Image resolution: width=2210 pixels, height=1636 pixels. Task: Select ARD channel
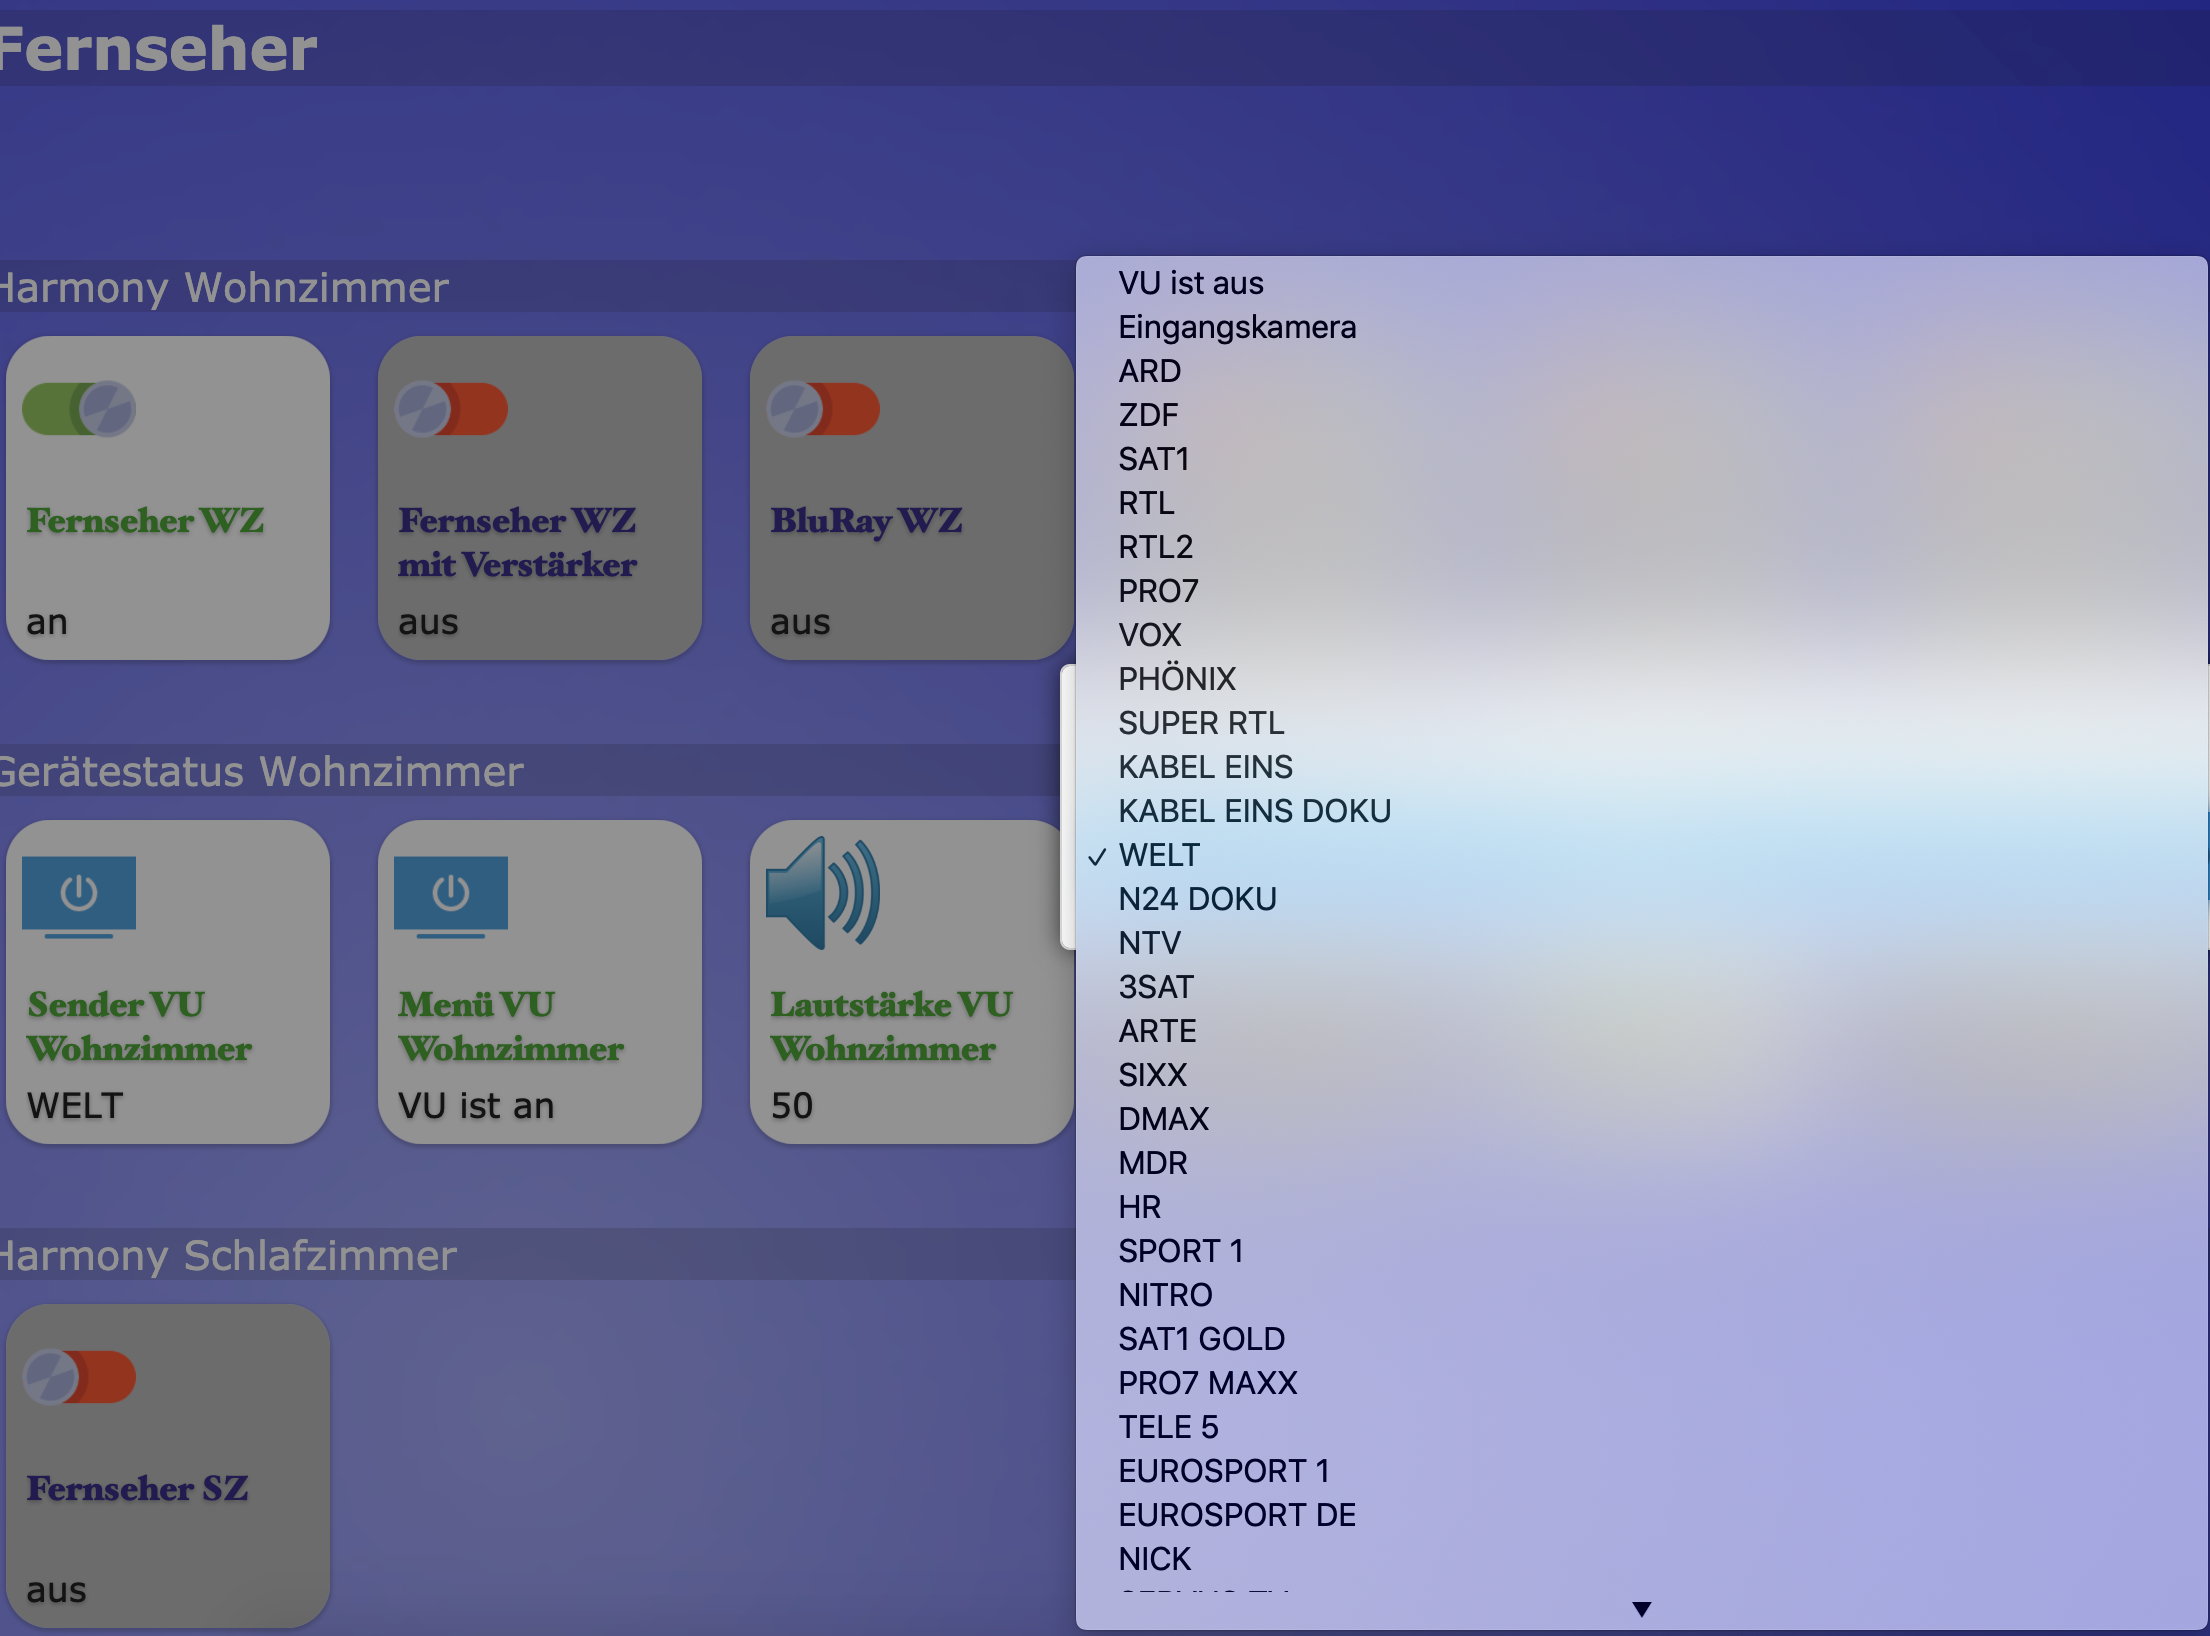coord(1641,371)
